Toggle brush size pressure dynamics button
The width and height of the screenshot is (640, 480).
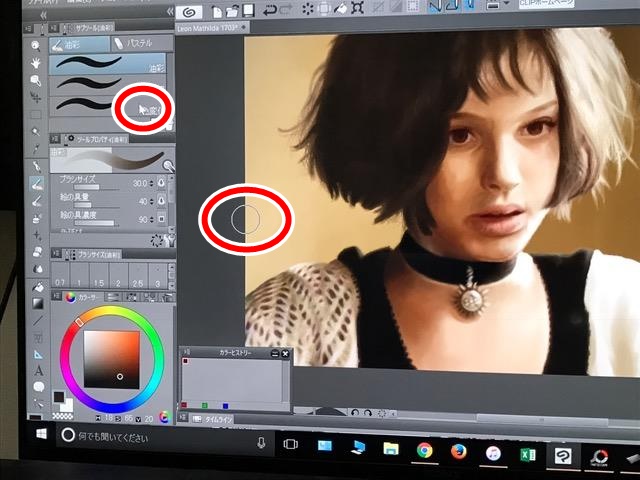(x=161, y=183)
